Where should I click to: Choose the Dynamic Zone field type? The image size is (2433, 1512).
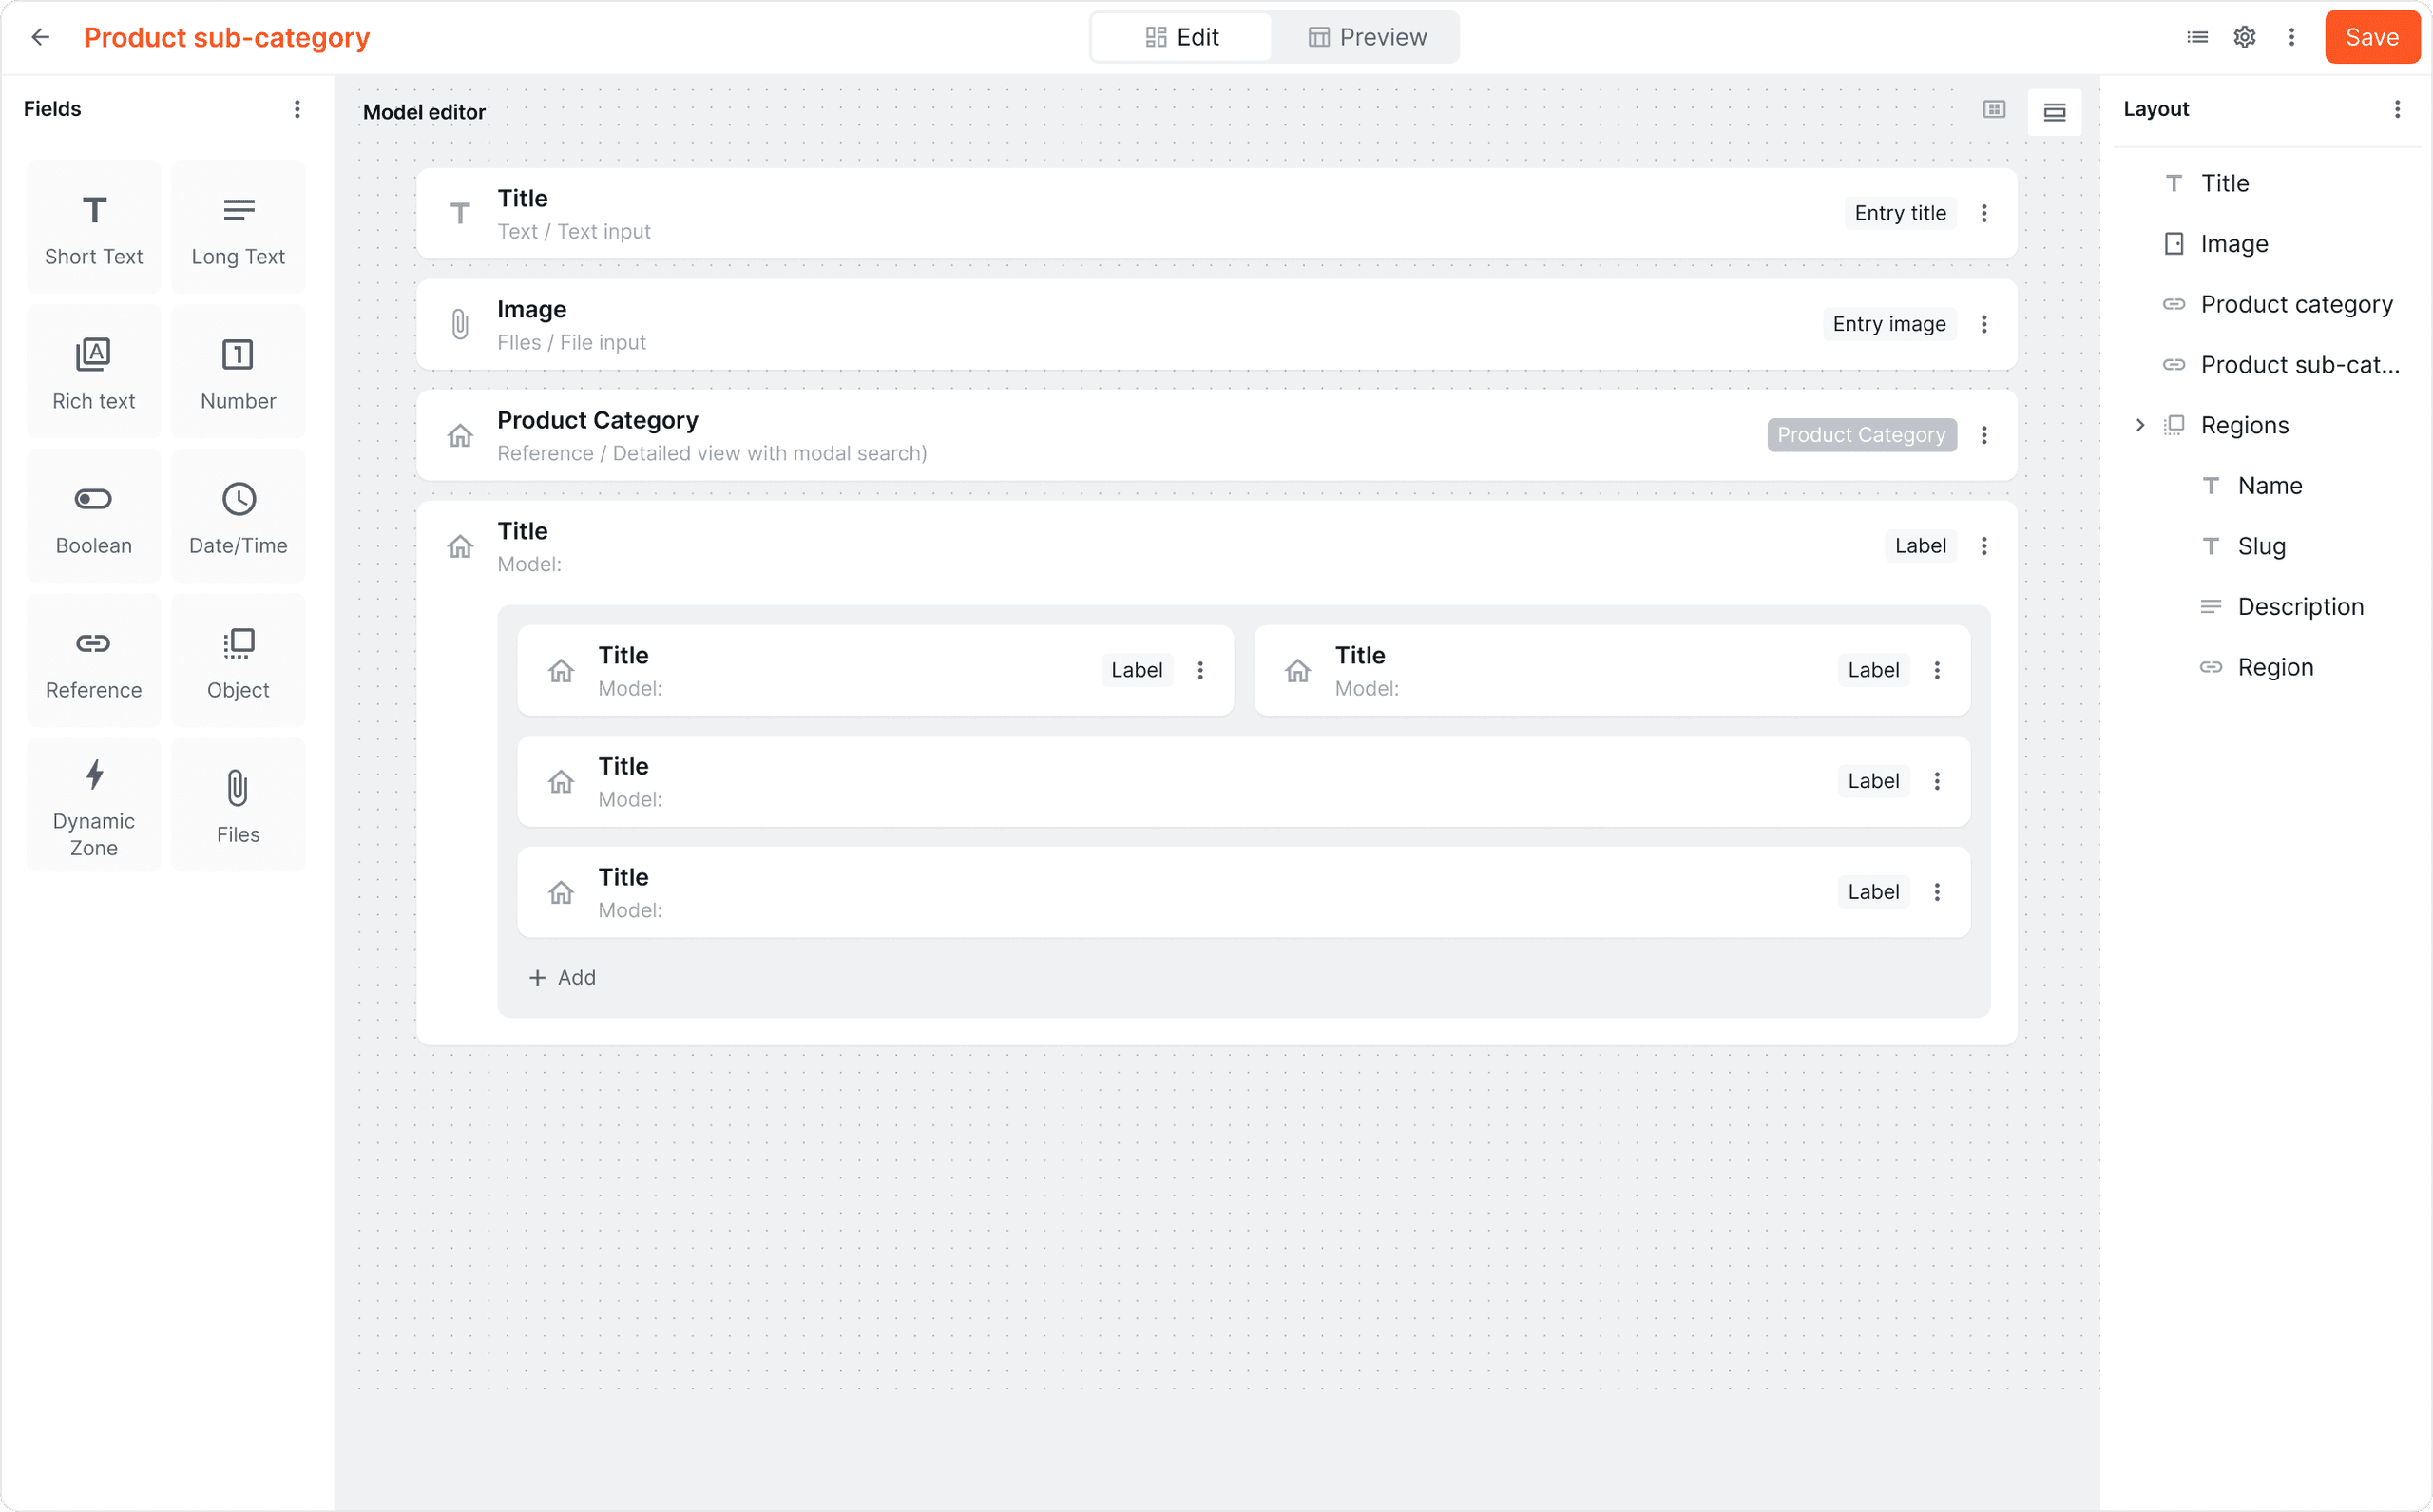coord(94,805)
